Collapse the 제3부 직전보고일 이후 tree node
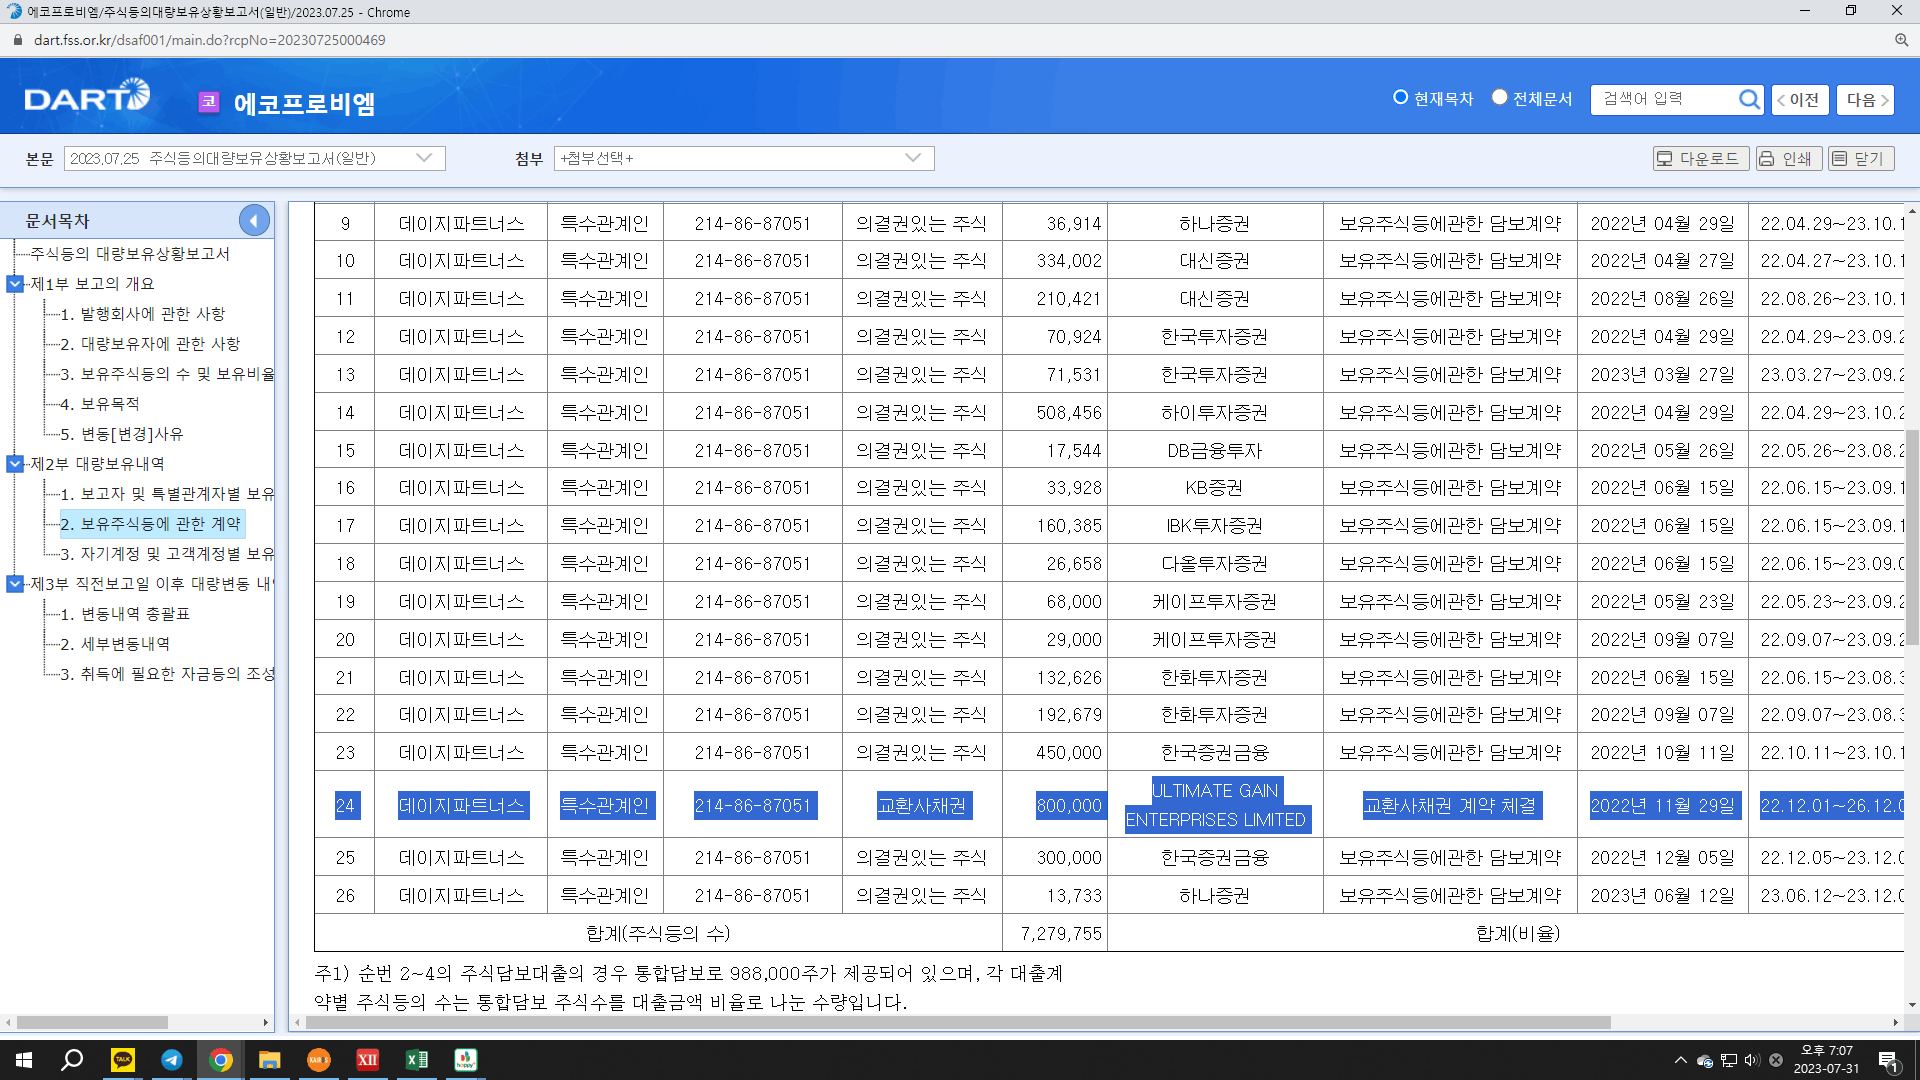The image size is (1920, 1080). click(x=15, y=584)
